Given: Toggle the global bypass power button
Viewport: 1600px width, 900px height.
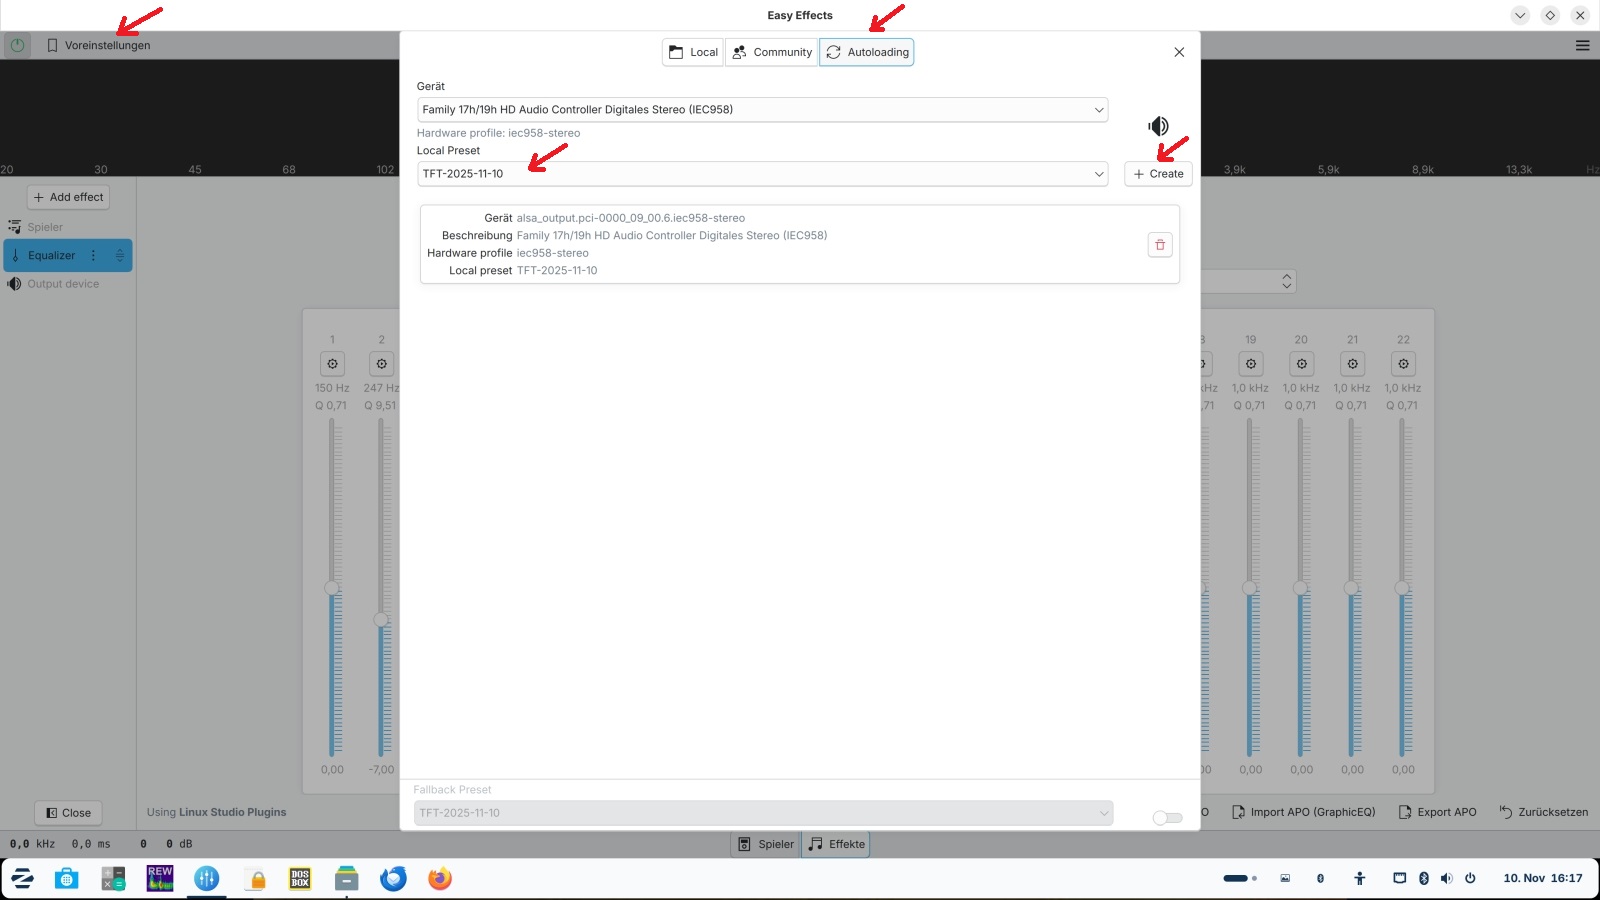Looking at the screenshot, I should (x=17, y=45).
